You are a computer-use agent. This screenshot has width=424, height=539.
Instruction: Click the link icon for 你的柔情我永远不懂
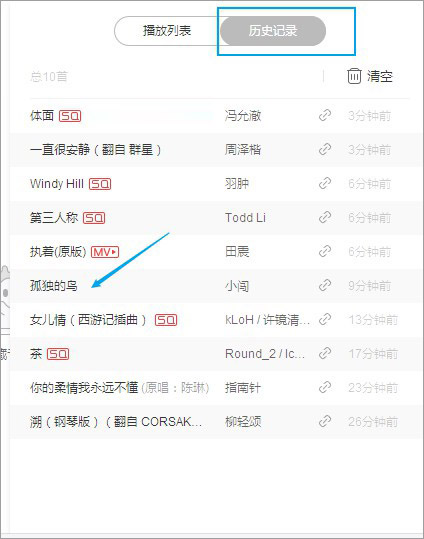tap(325, 387)
